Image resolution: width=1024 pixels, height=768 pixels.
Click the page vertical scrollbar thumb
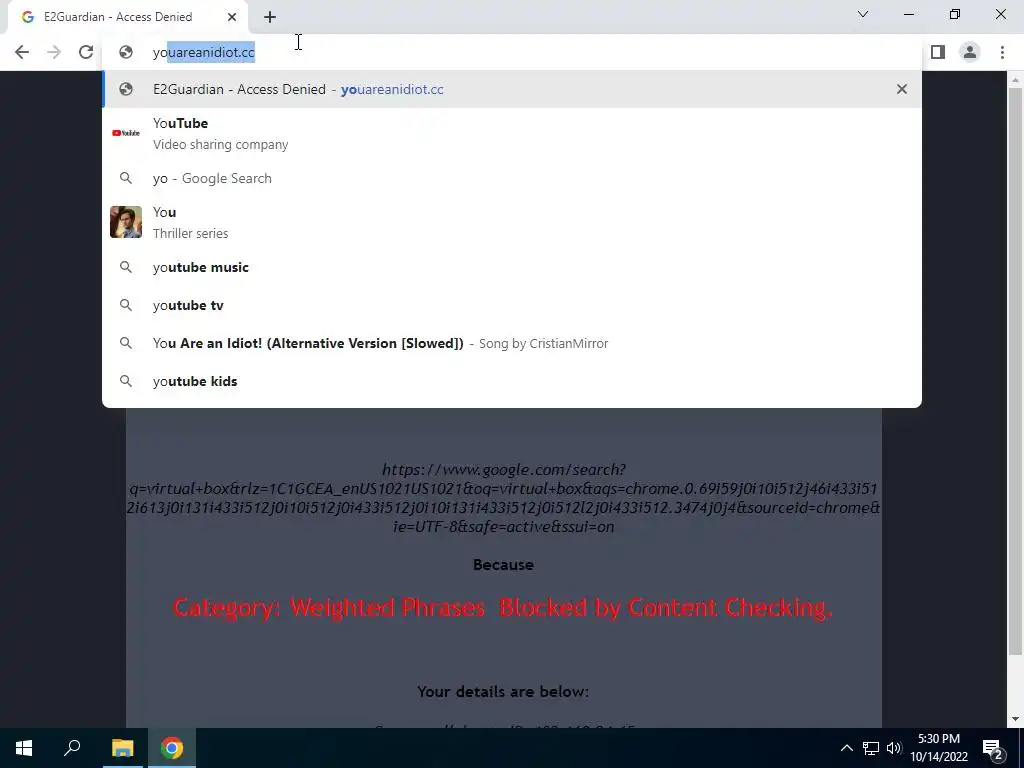pos(1015,371)
